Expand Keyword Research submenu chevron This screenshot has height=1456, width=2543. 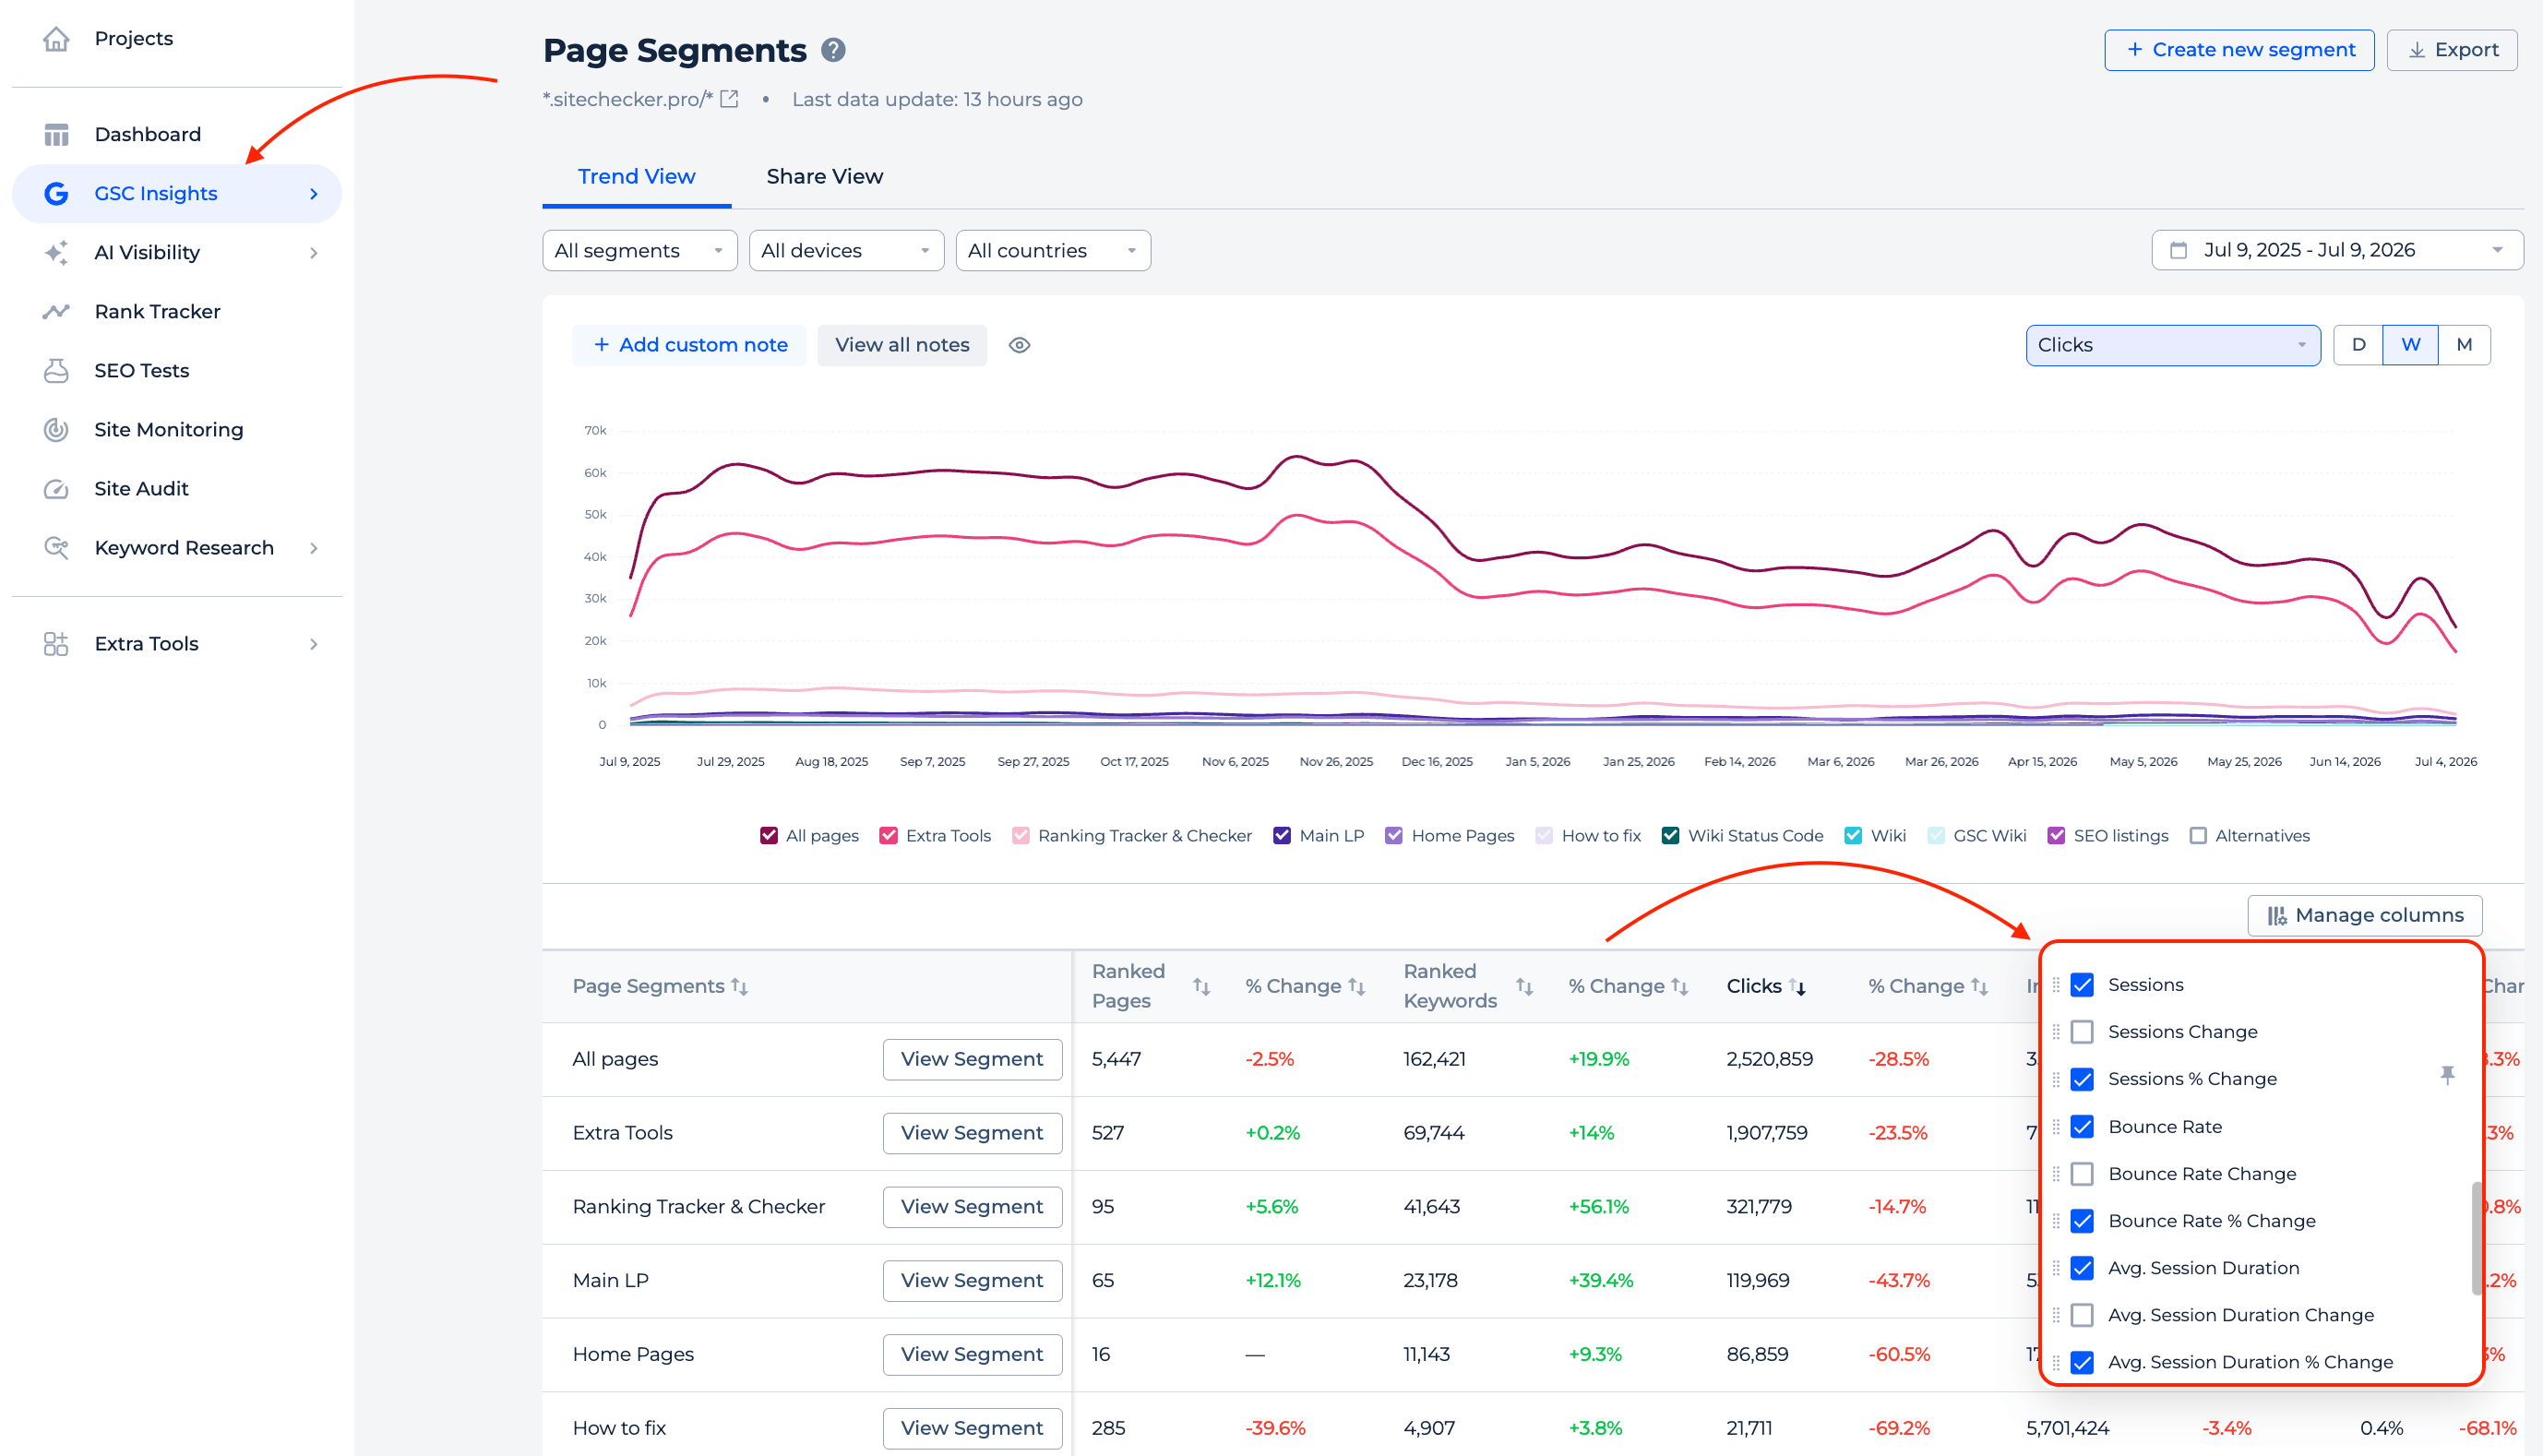(x=314, y=547)
